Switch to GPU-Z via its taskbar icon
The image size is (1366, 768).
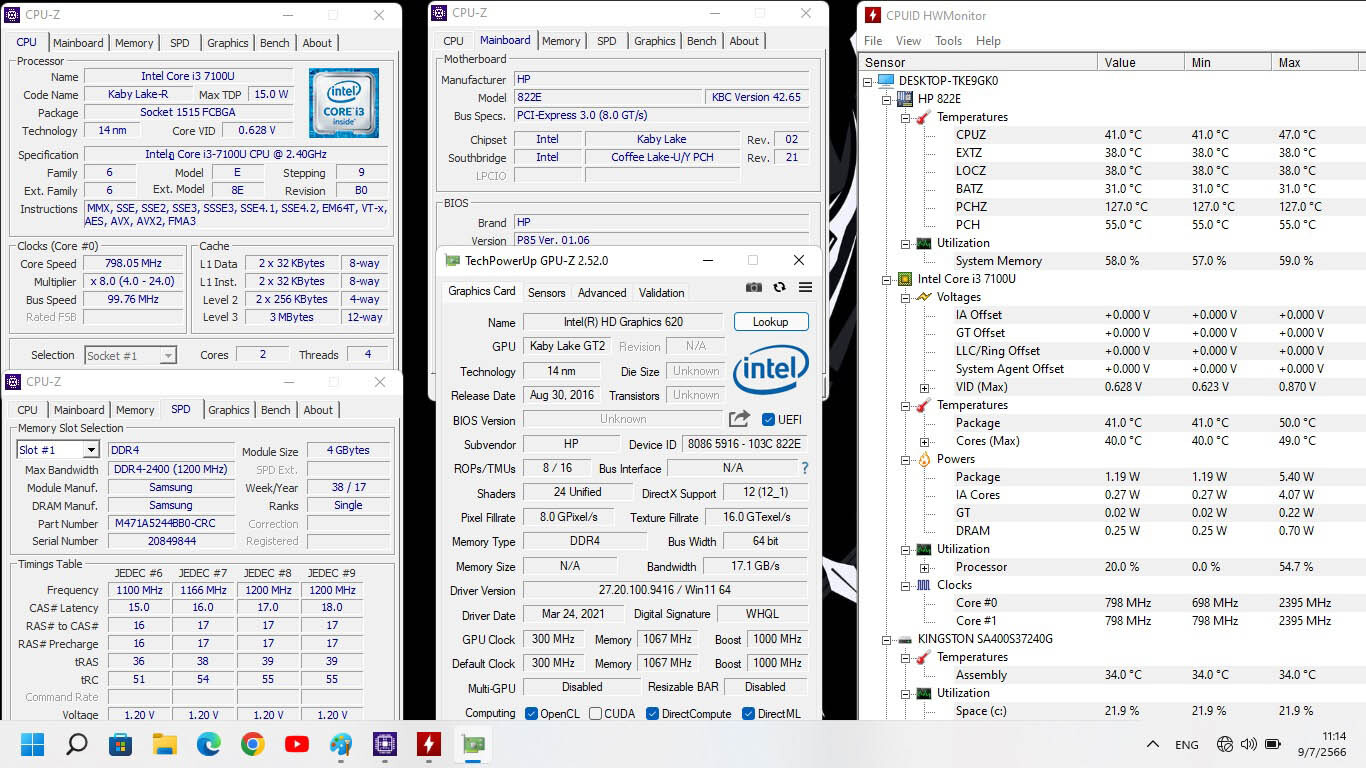[x=473, y=744]
